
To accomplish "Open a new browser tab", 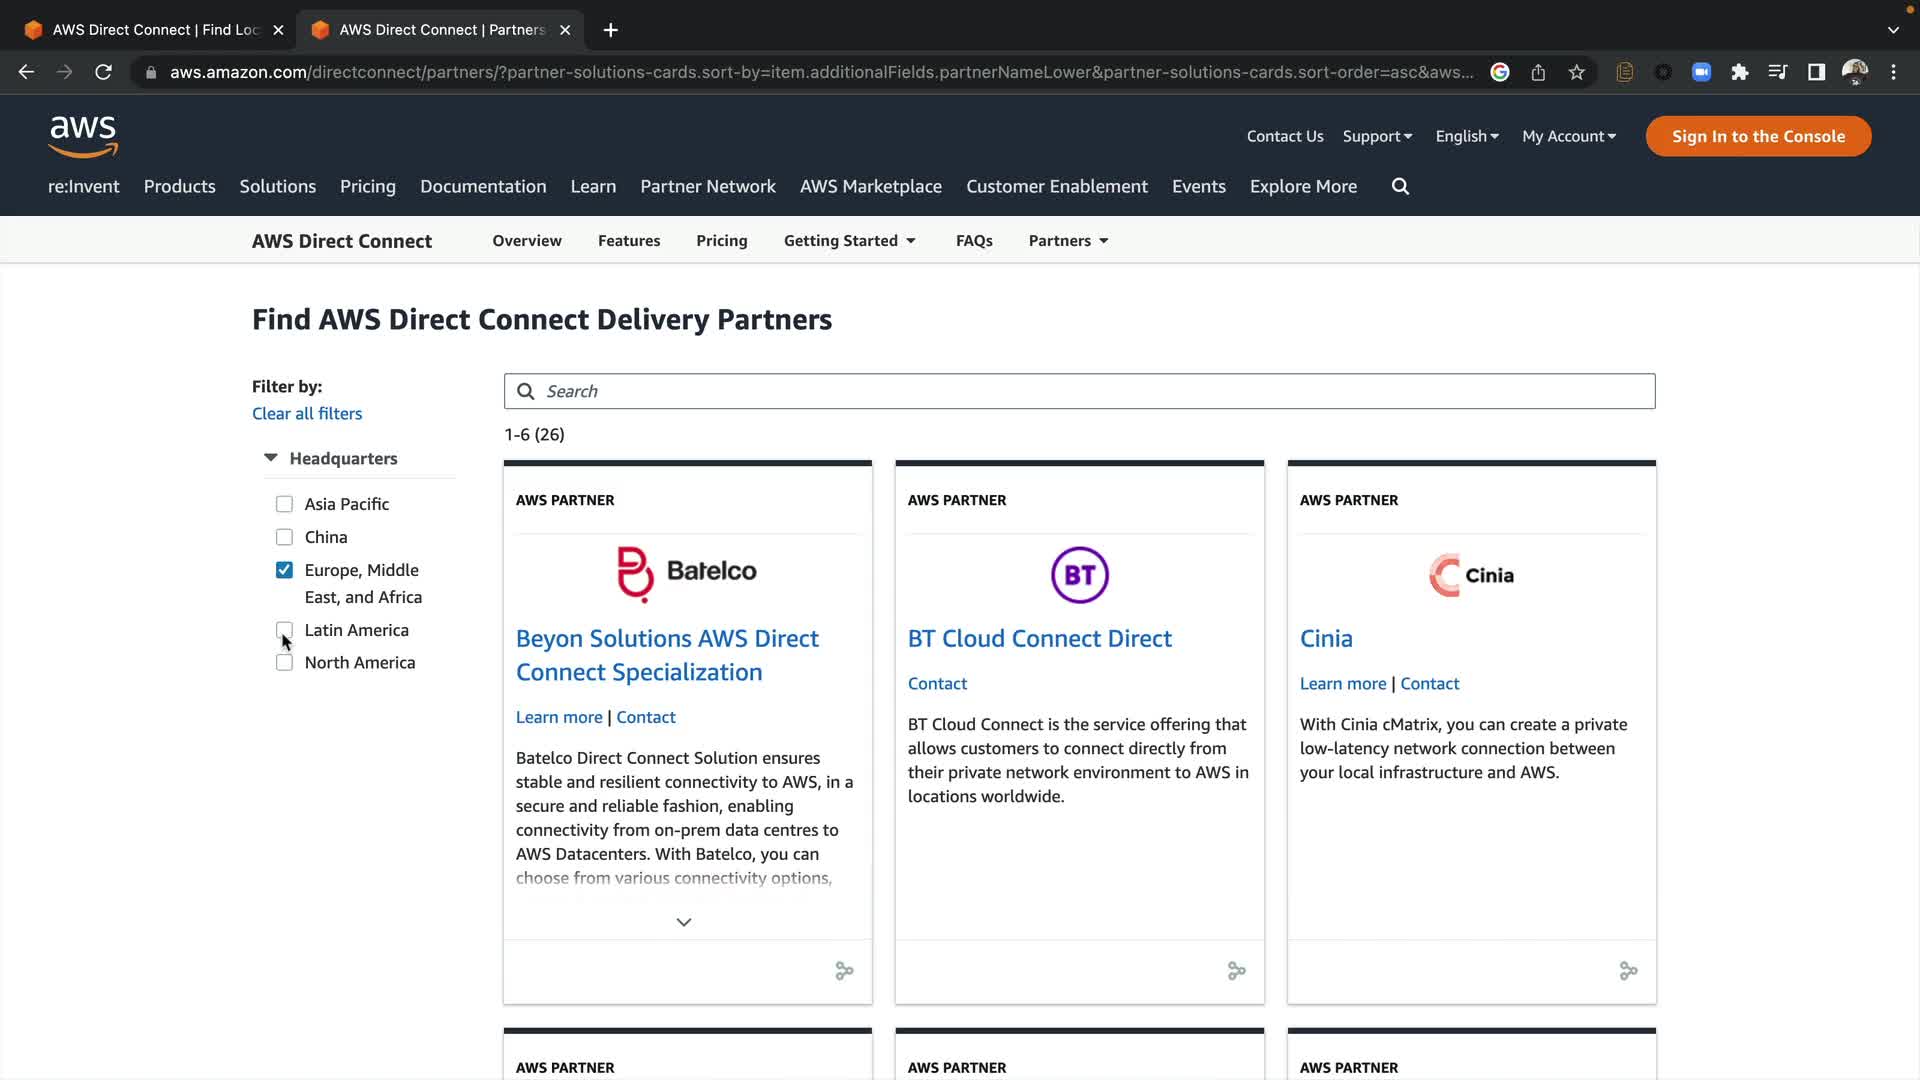I will coord(610,30).
